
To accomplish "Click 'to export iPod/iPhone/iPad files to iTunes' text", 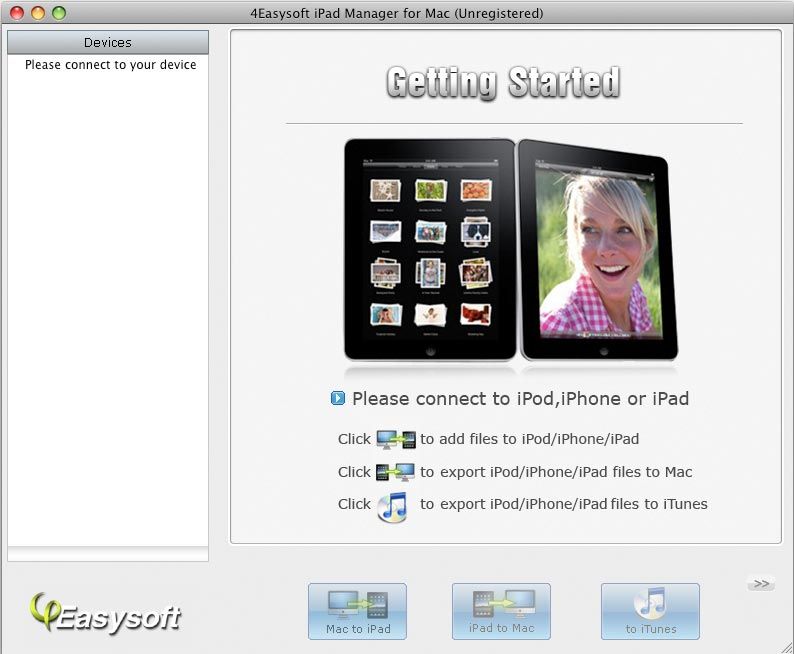I will pyautogui.click(x=564, y=504).
